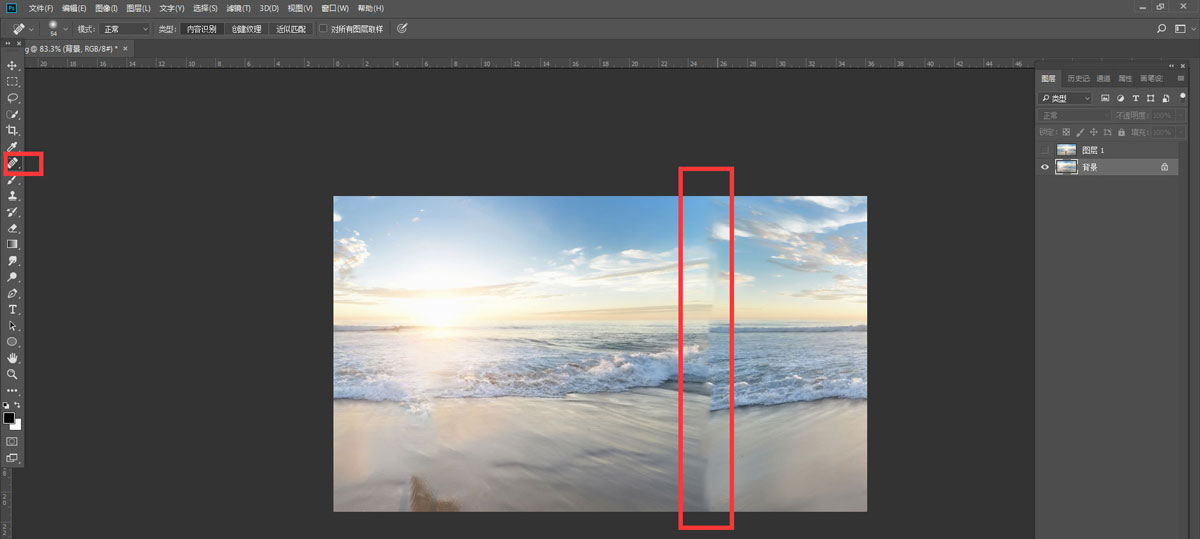Open the fill slider dropdown arrow
Screen dimensions: 1200x539
(x=1180, y=132)
